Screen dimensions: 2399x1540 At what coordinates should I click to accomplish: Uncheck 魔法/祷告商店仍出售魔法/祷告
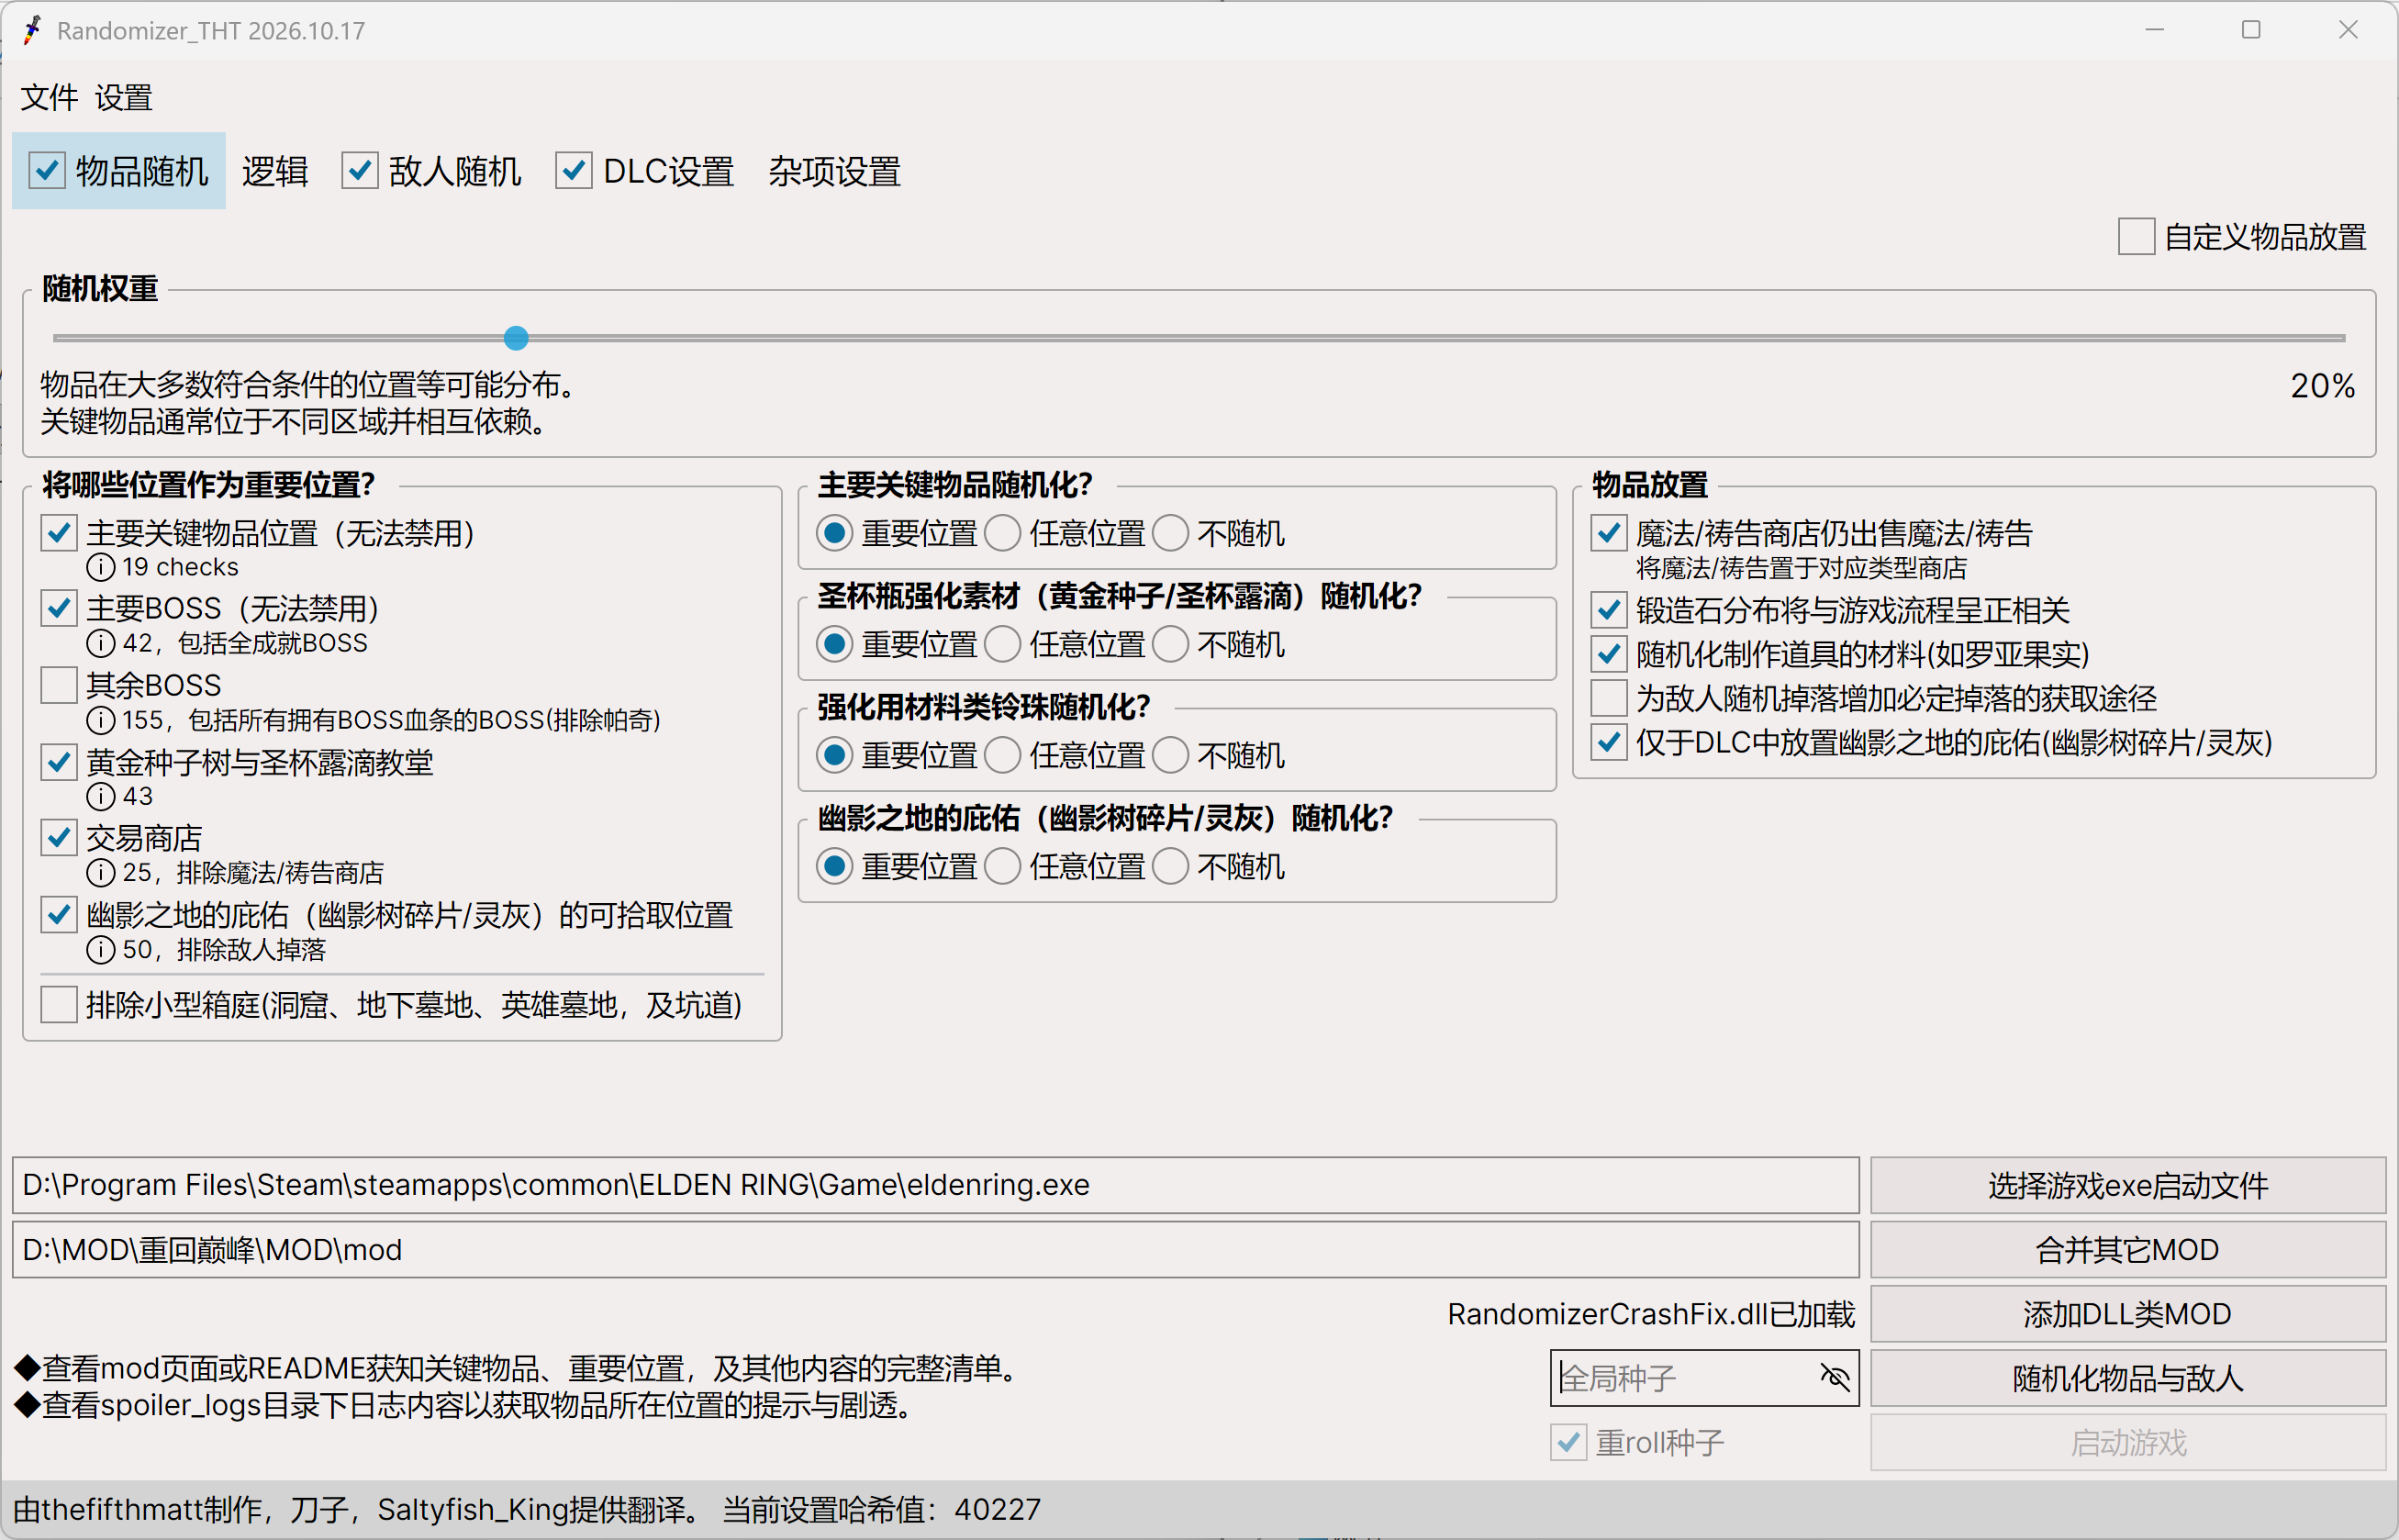(1609, 533)
